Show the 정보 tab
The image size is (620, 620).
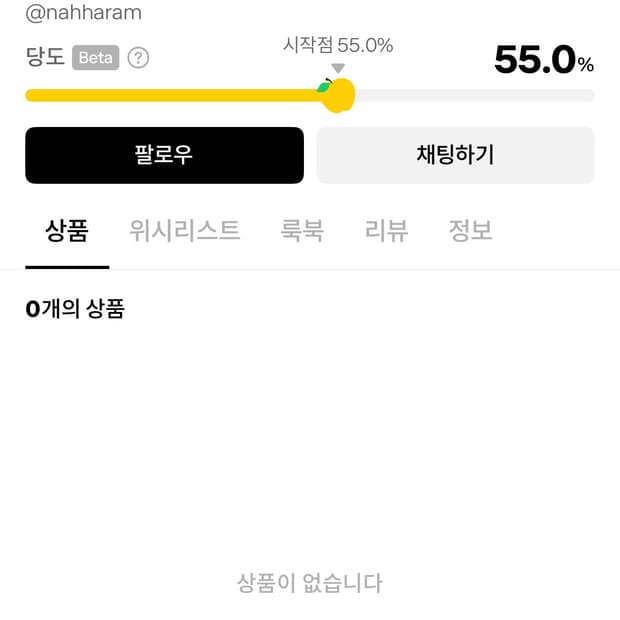click(x=470, y=232)
